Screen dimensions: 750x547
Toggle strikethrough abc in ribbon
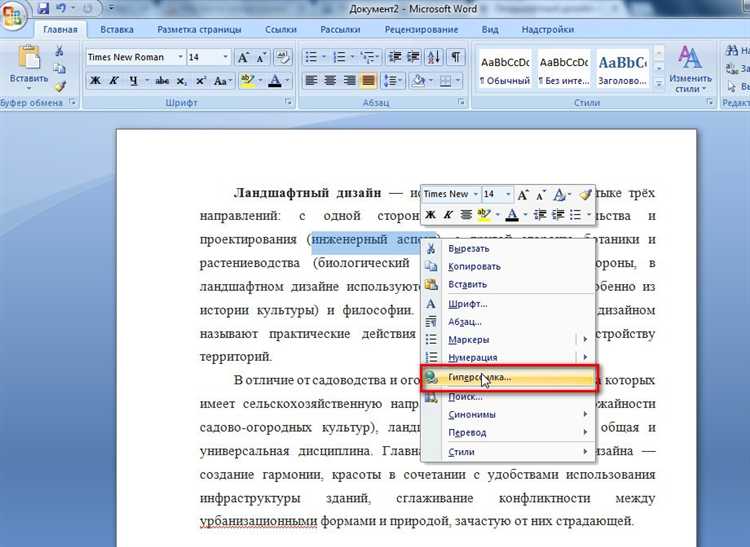click(x=162, y=80)
